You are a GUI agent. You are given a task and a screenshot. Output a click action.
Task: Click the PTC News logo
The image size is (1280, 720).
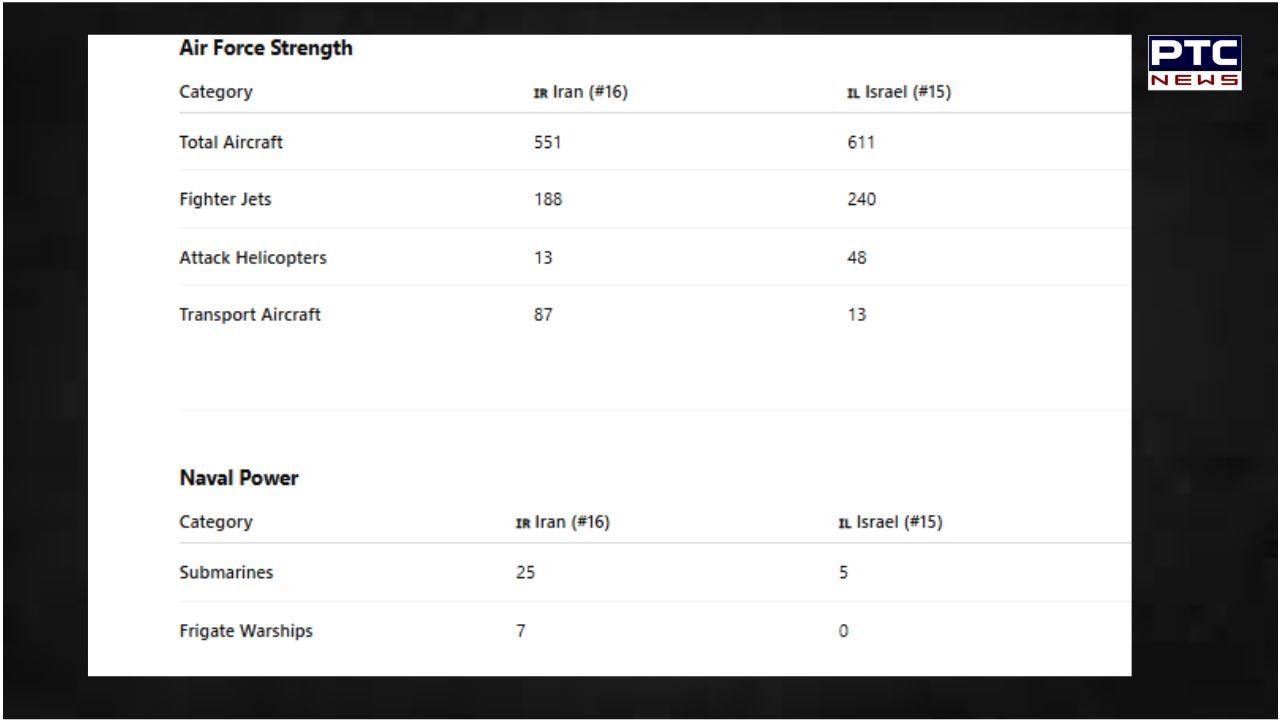point(1194,62)
